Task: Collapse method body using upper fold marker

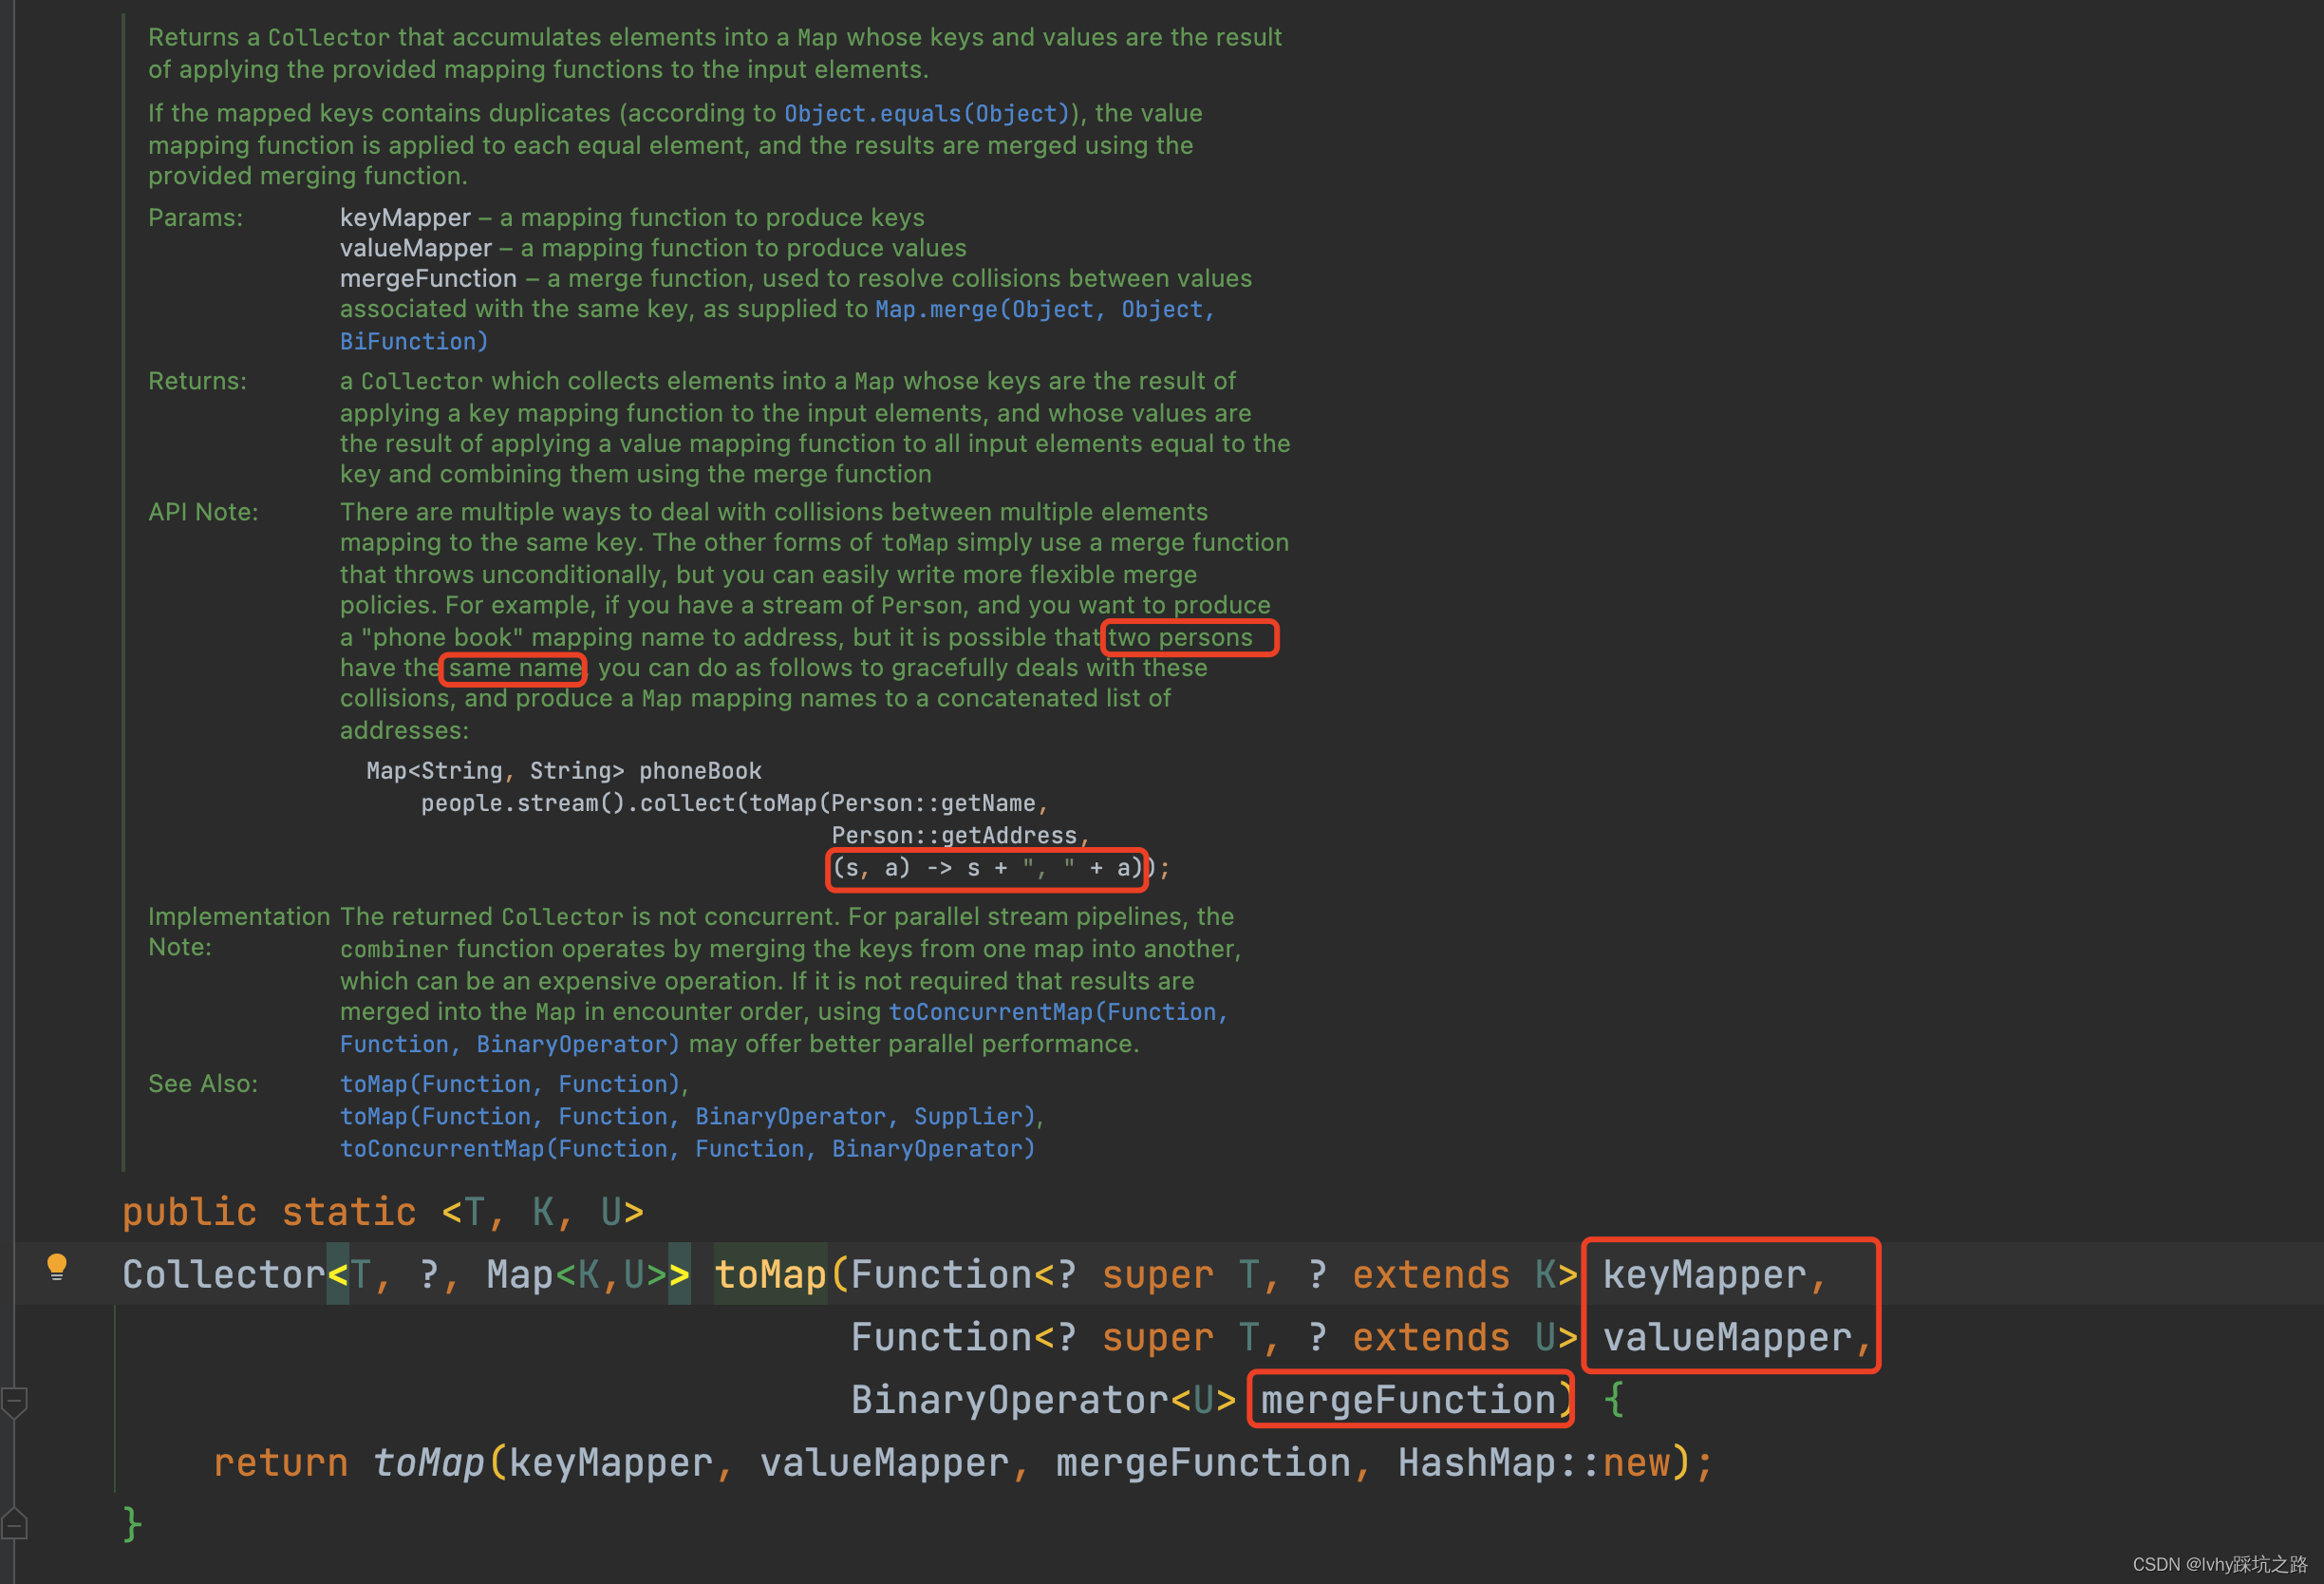Action: point(14,1402)
